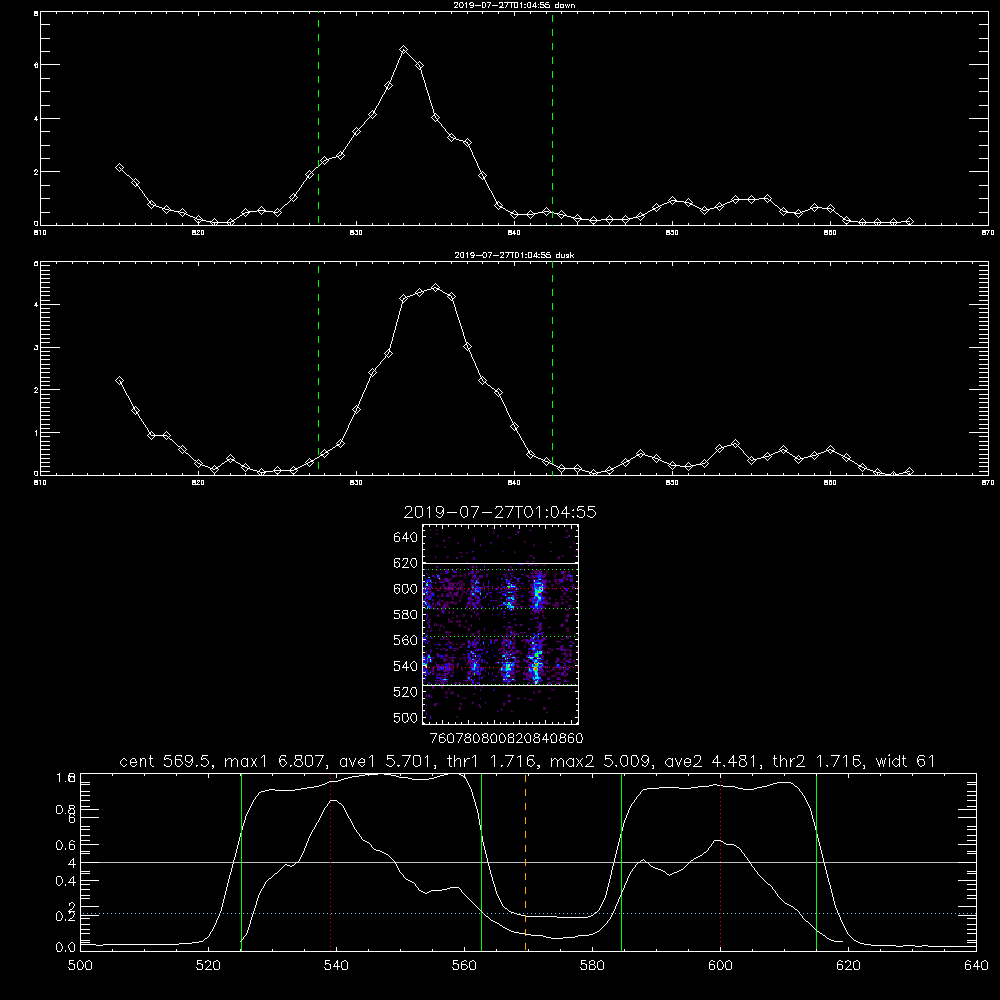
Task: Click x-axis label 520 on bottom plot
Action: pyautogui.click(x=208, y=966)
